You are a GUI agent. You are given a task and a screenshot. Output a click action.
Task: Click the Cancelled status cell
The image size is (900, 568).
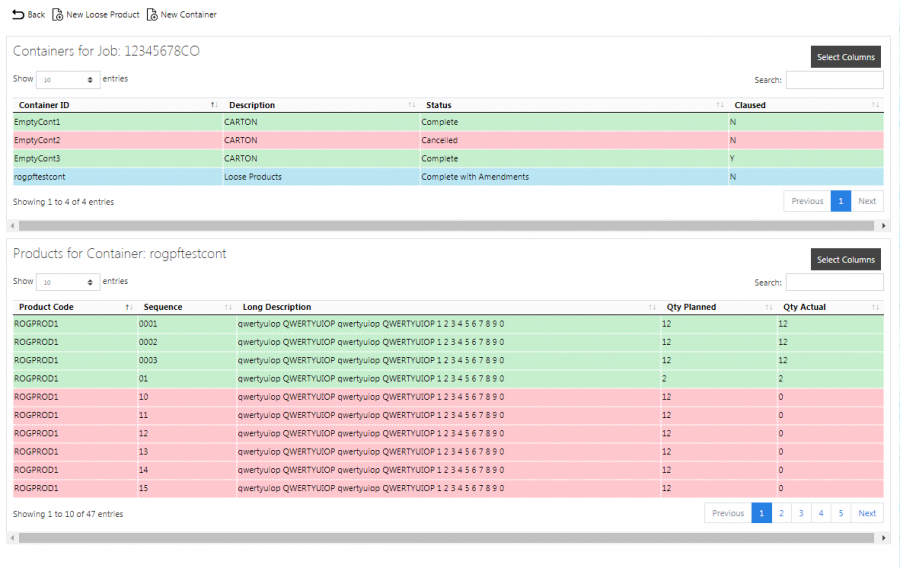[x=574, y=140]
